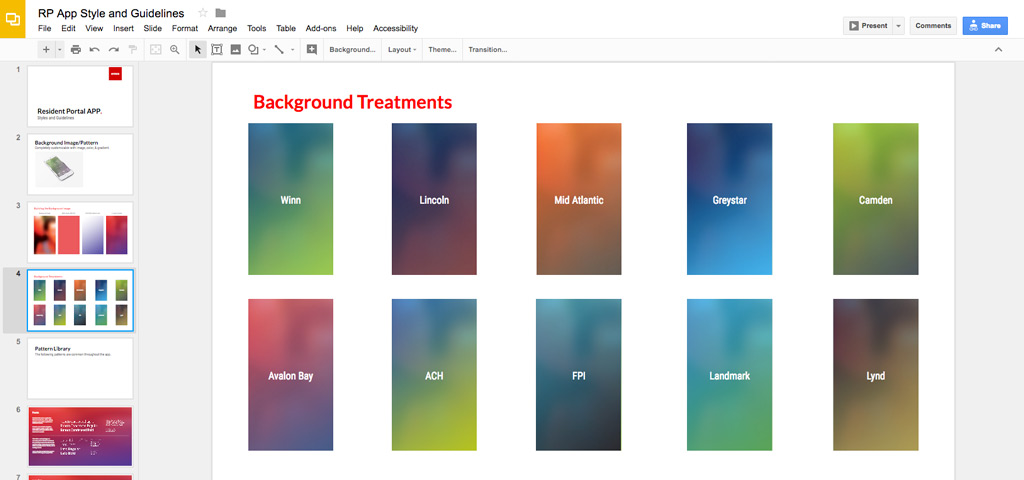Select the Shape tool icon
The height and width of the screenshot is (480, 1024).
[x=254, y=50]
